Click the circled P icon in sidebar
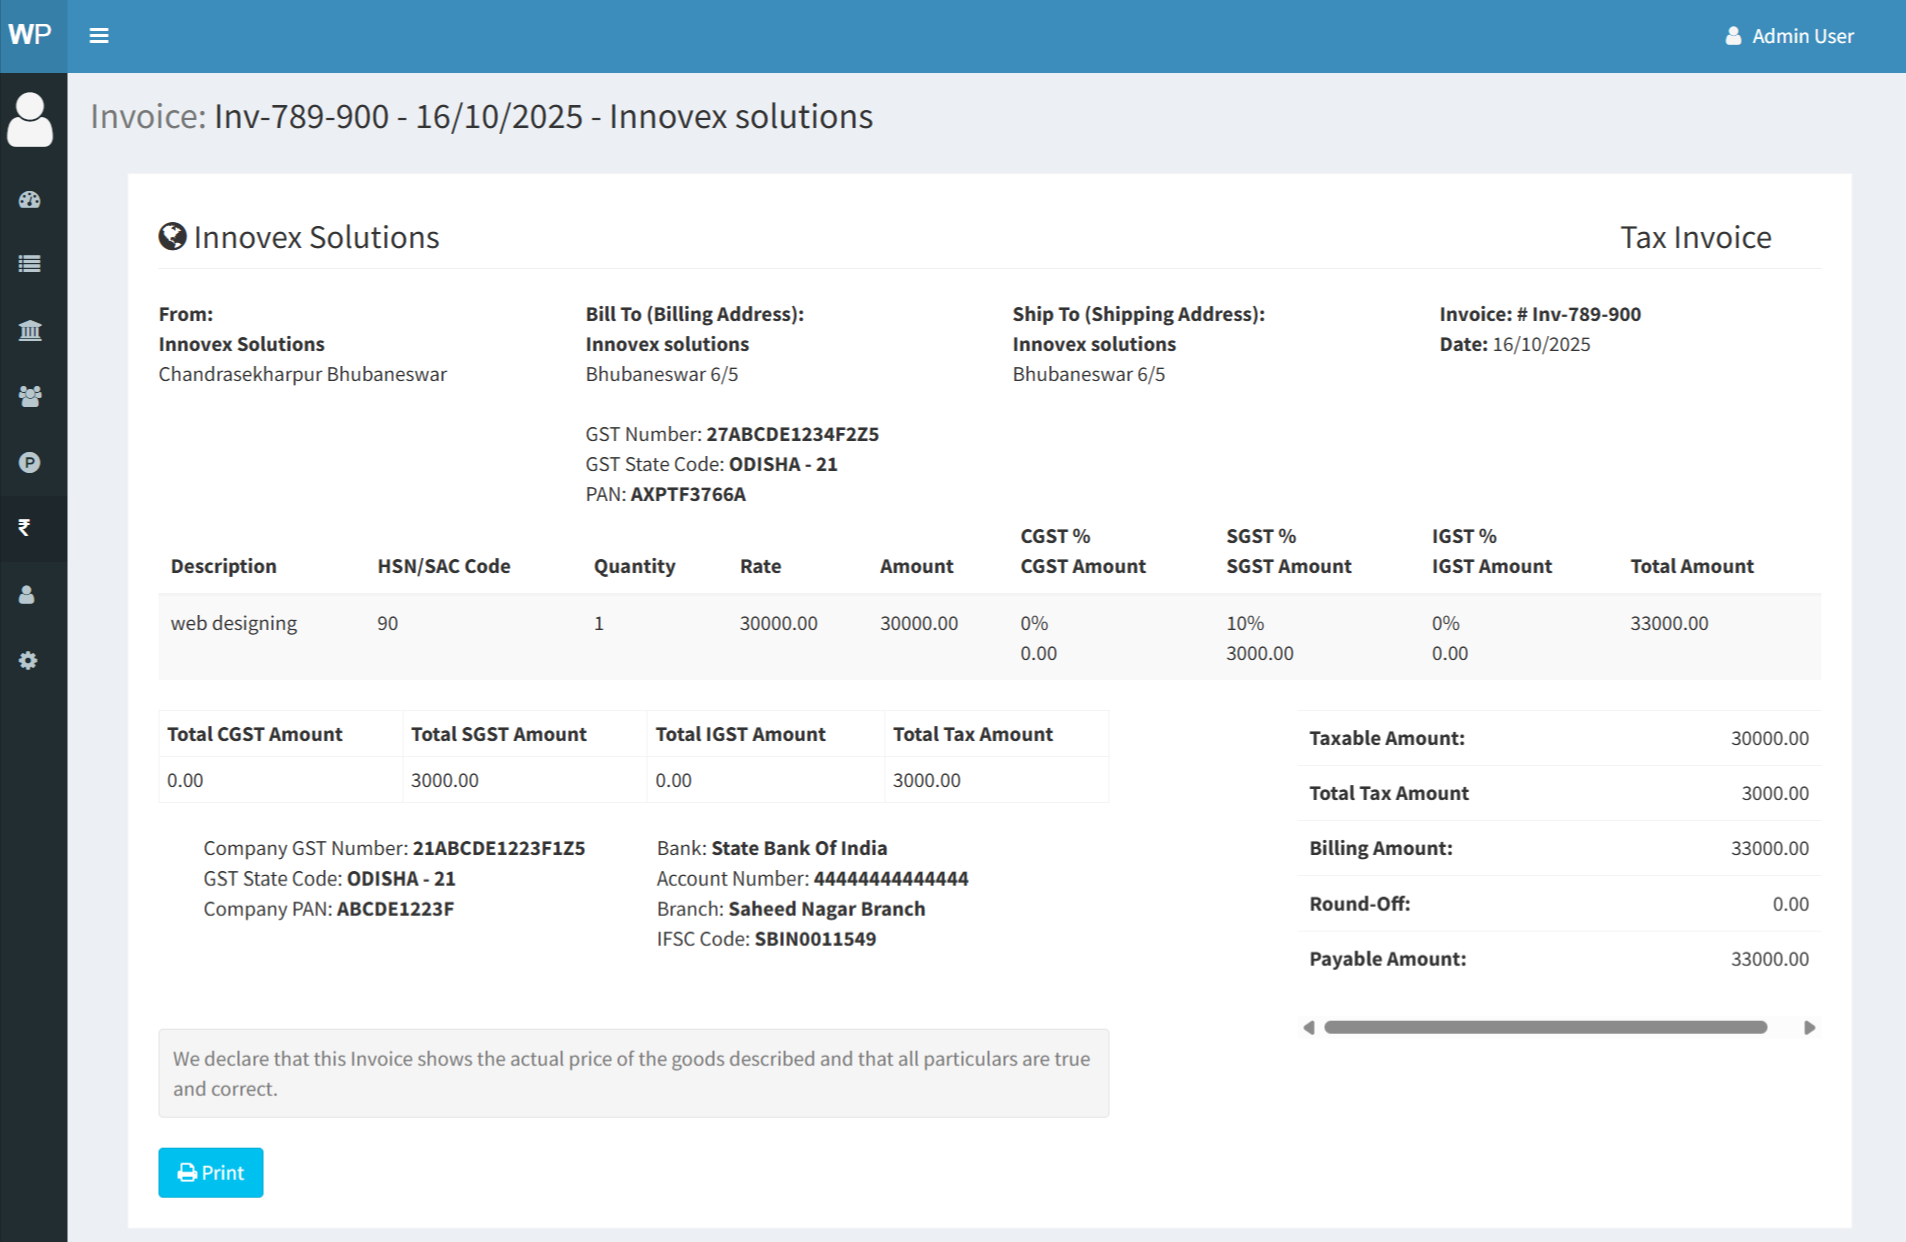The image size is (1906, 1242). coord(29,462)
